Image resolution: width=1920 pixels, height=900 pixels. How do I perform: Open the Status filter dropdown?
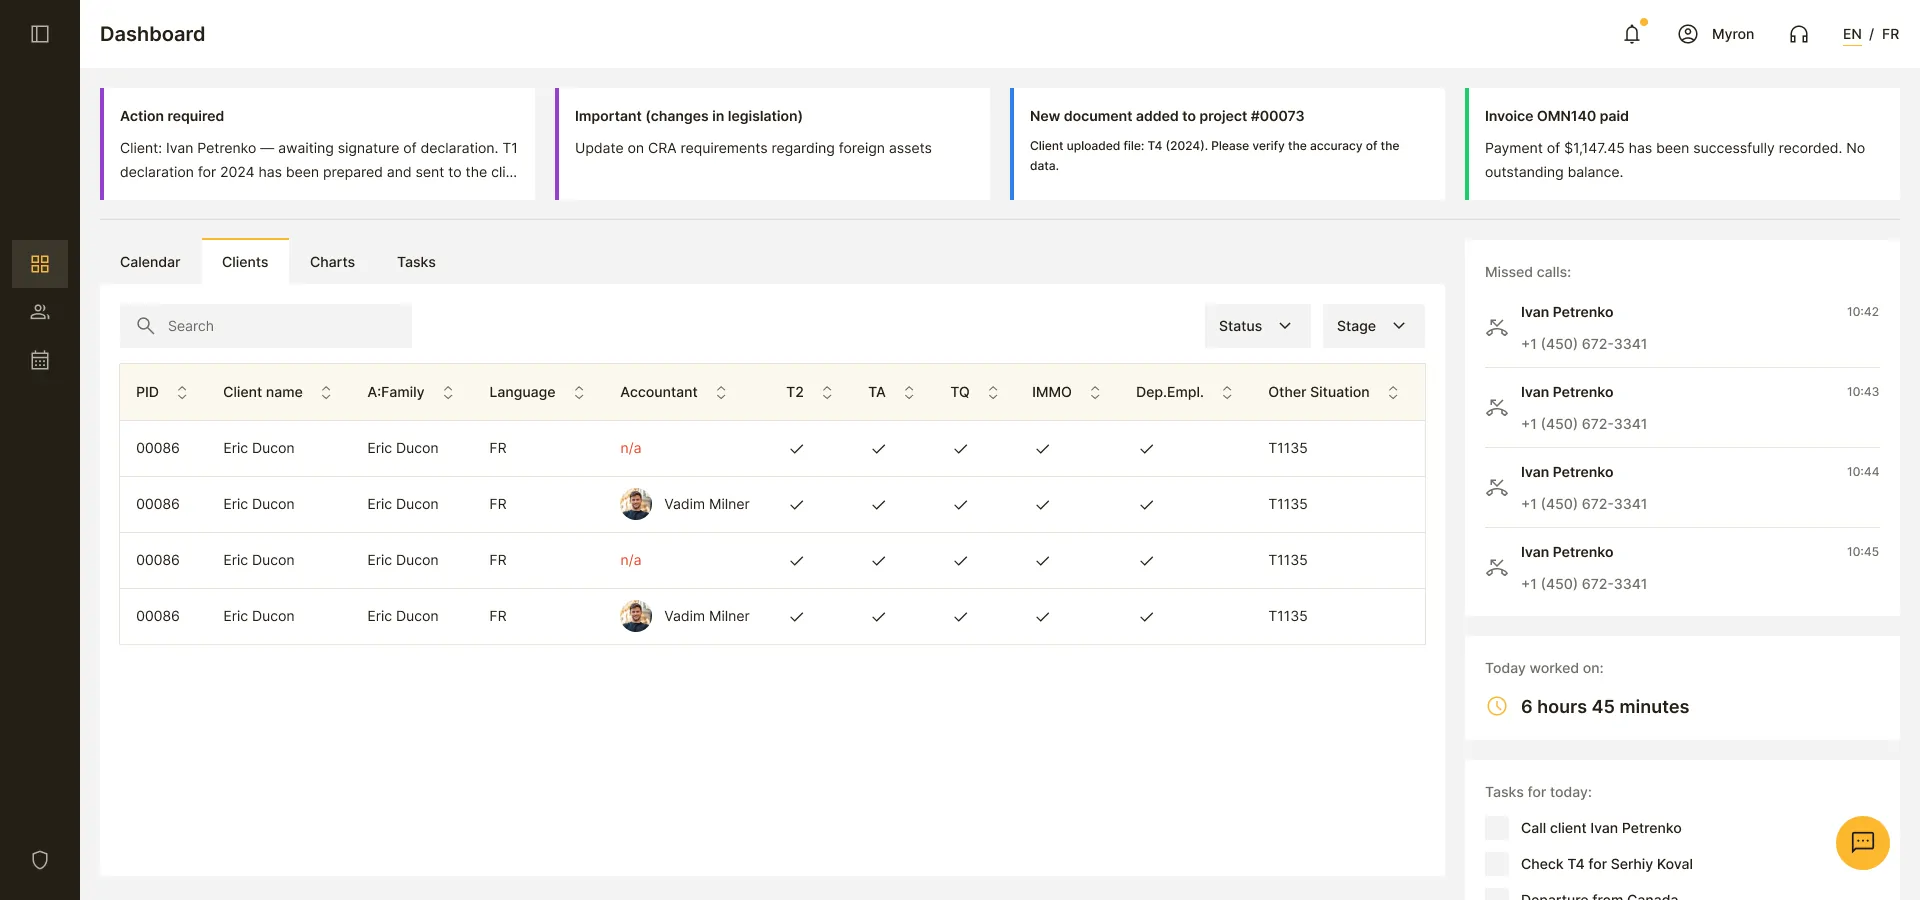coord(1257,326)
